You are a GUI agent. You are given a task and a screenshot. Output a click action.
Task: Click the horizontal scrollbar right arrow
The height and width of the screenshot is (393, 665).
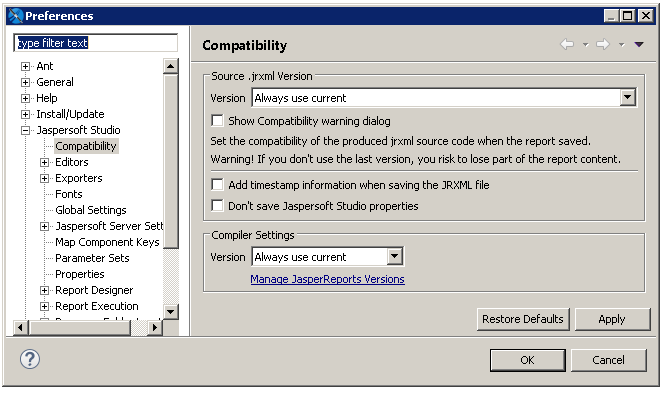[x=155, y=327]
